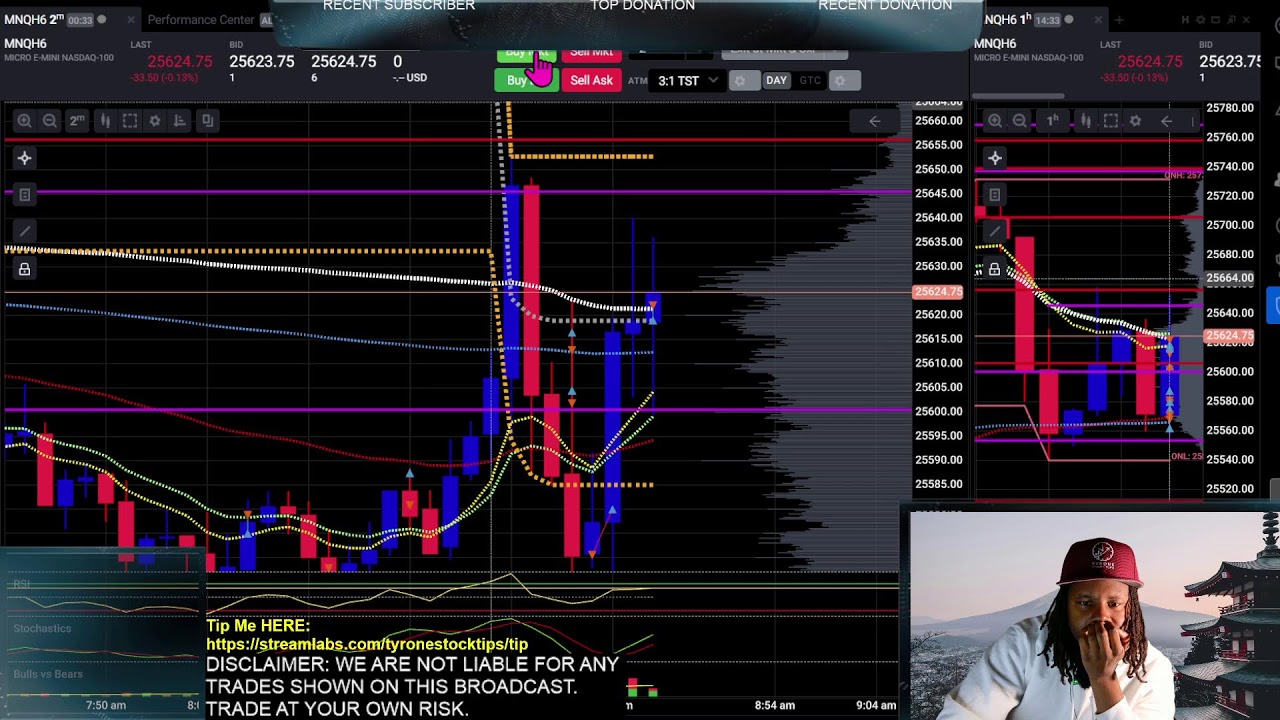The width and height of the screenshot is (1280, 720).
Task: Click the 25664.00 price marker on 1h chart
Action: (1229, 278)
